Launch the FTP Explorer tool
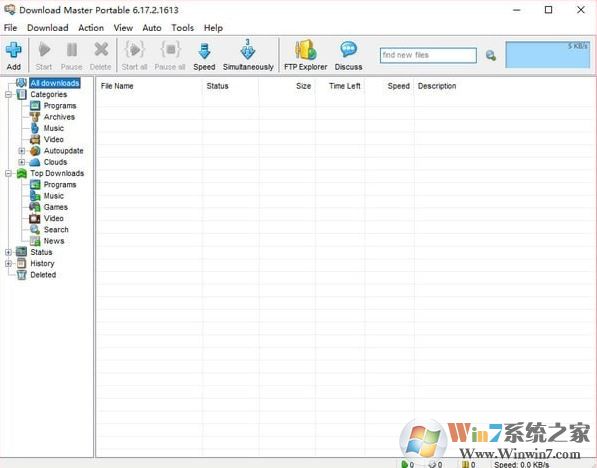The image size is (597, 468). pos(305,56)
